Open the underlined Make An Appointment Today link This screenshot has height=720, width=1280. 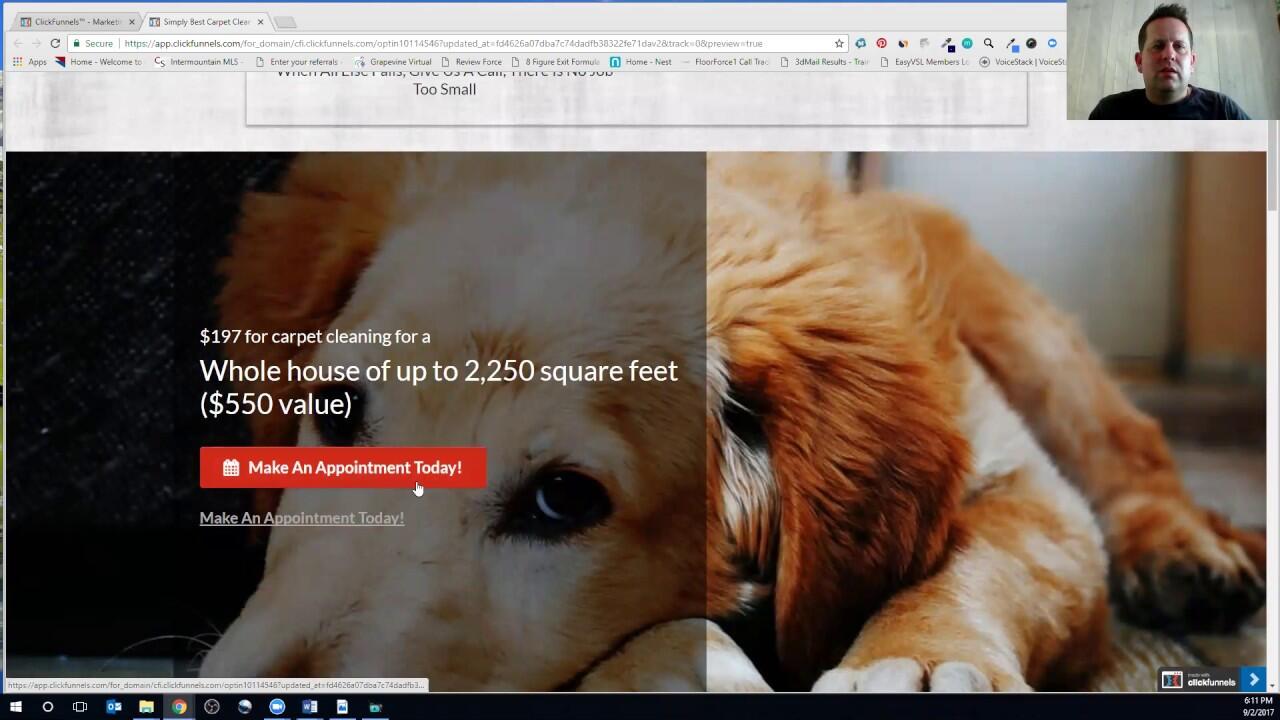click(301, 517)
